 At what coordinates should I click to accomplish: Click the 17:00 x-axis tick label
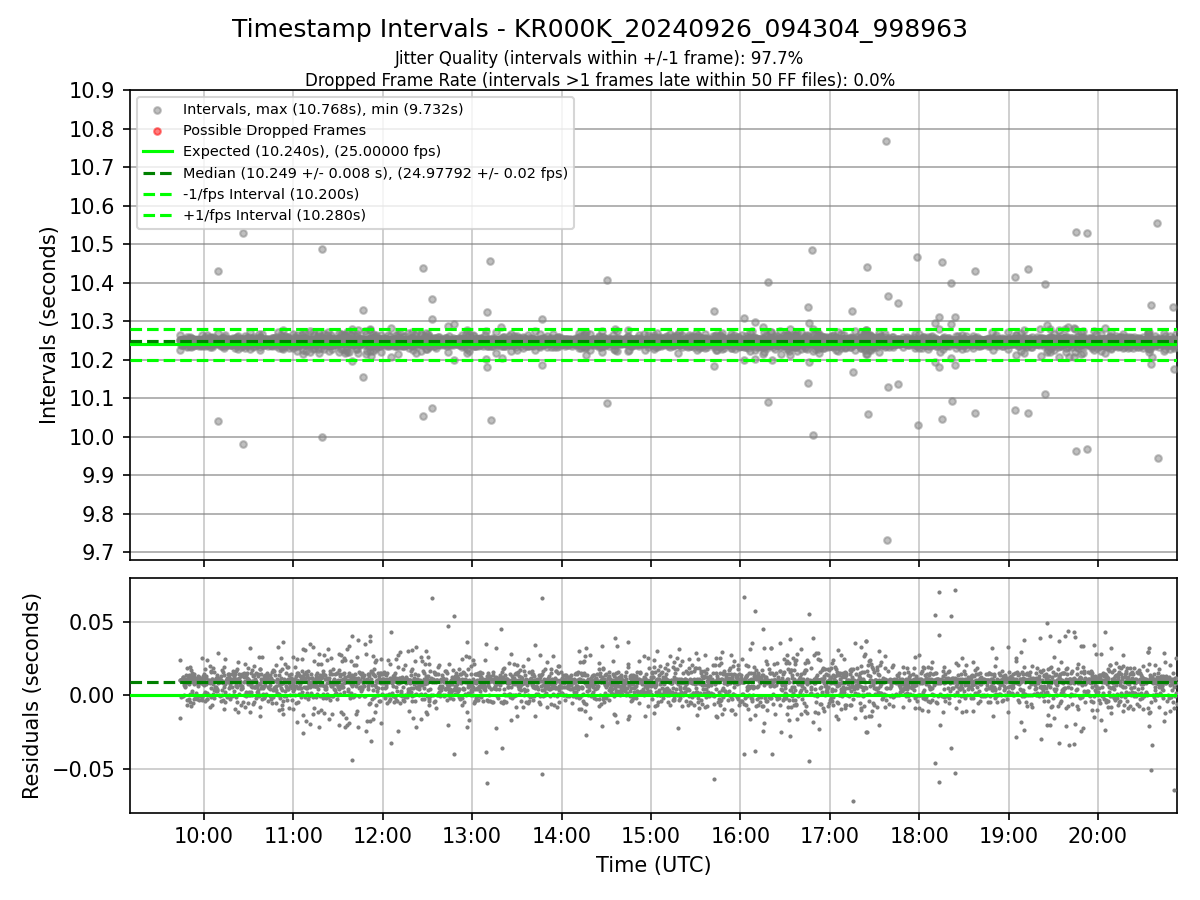click(x=830, y=835)
